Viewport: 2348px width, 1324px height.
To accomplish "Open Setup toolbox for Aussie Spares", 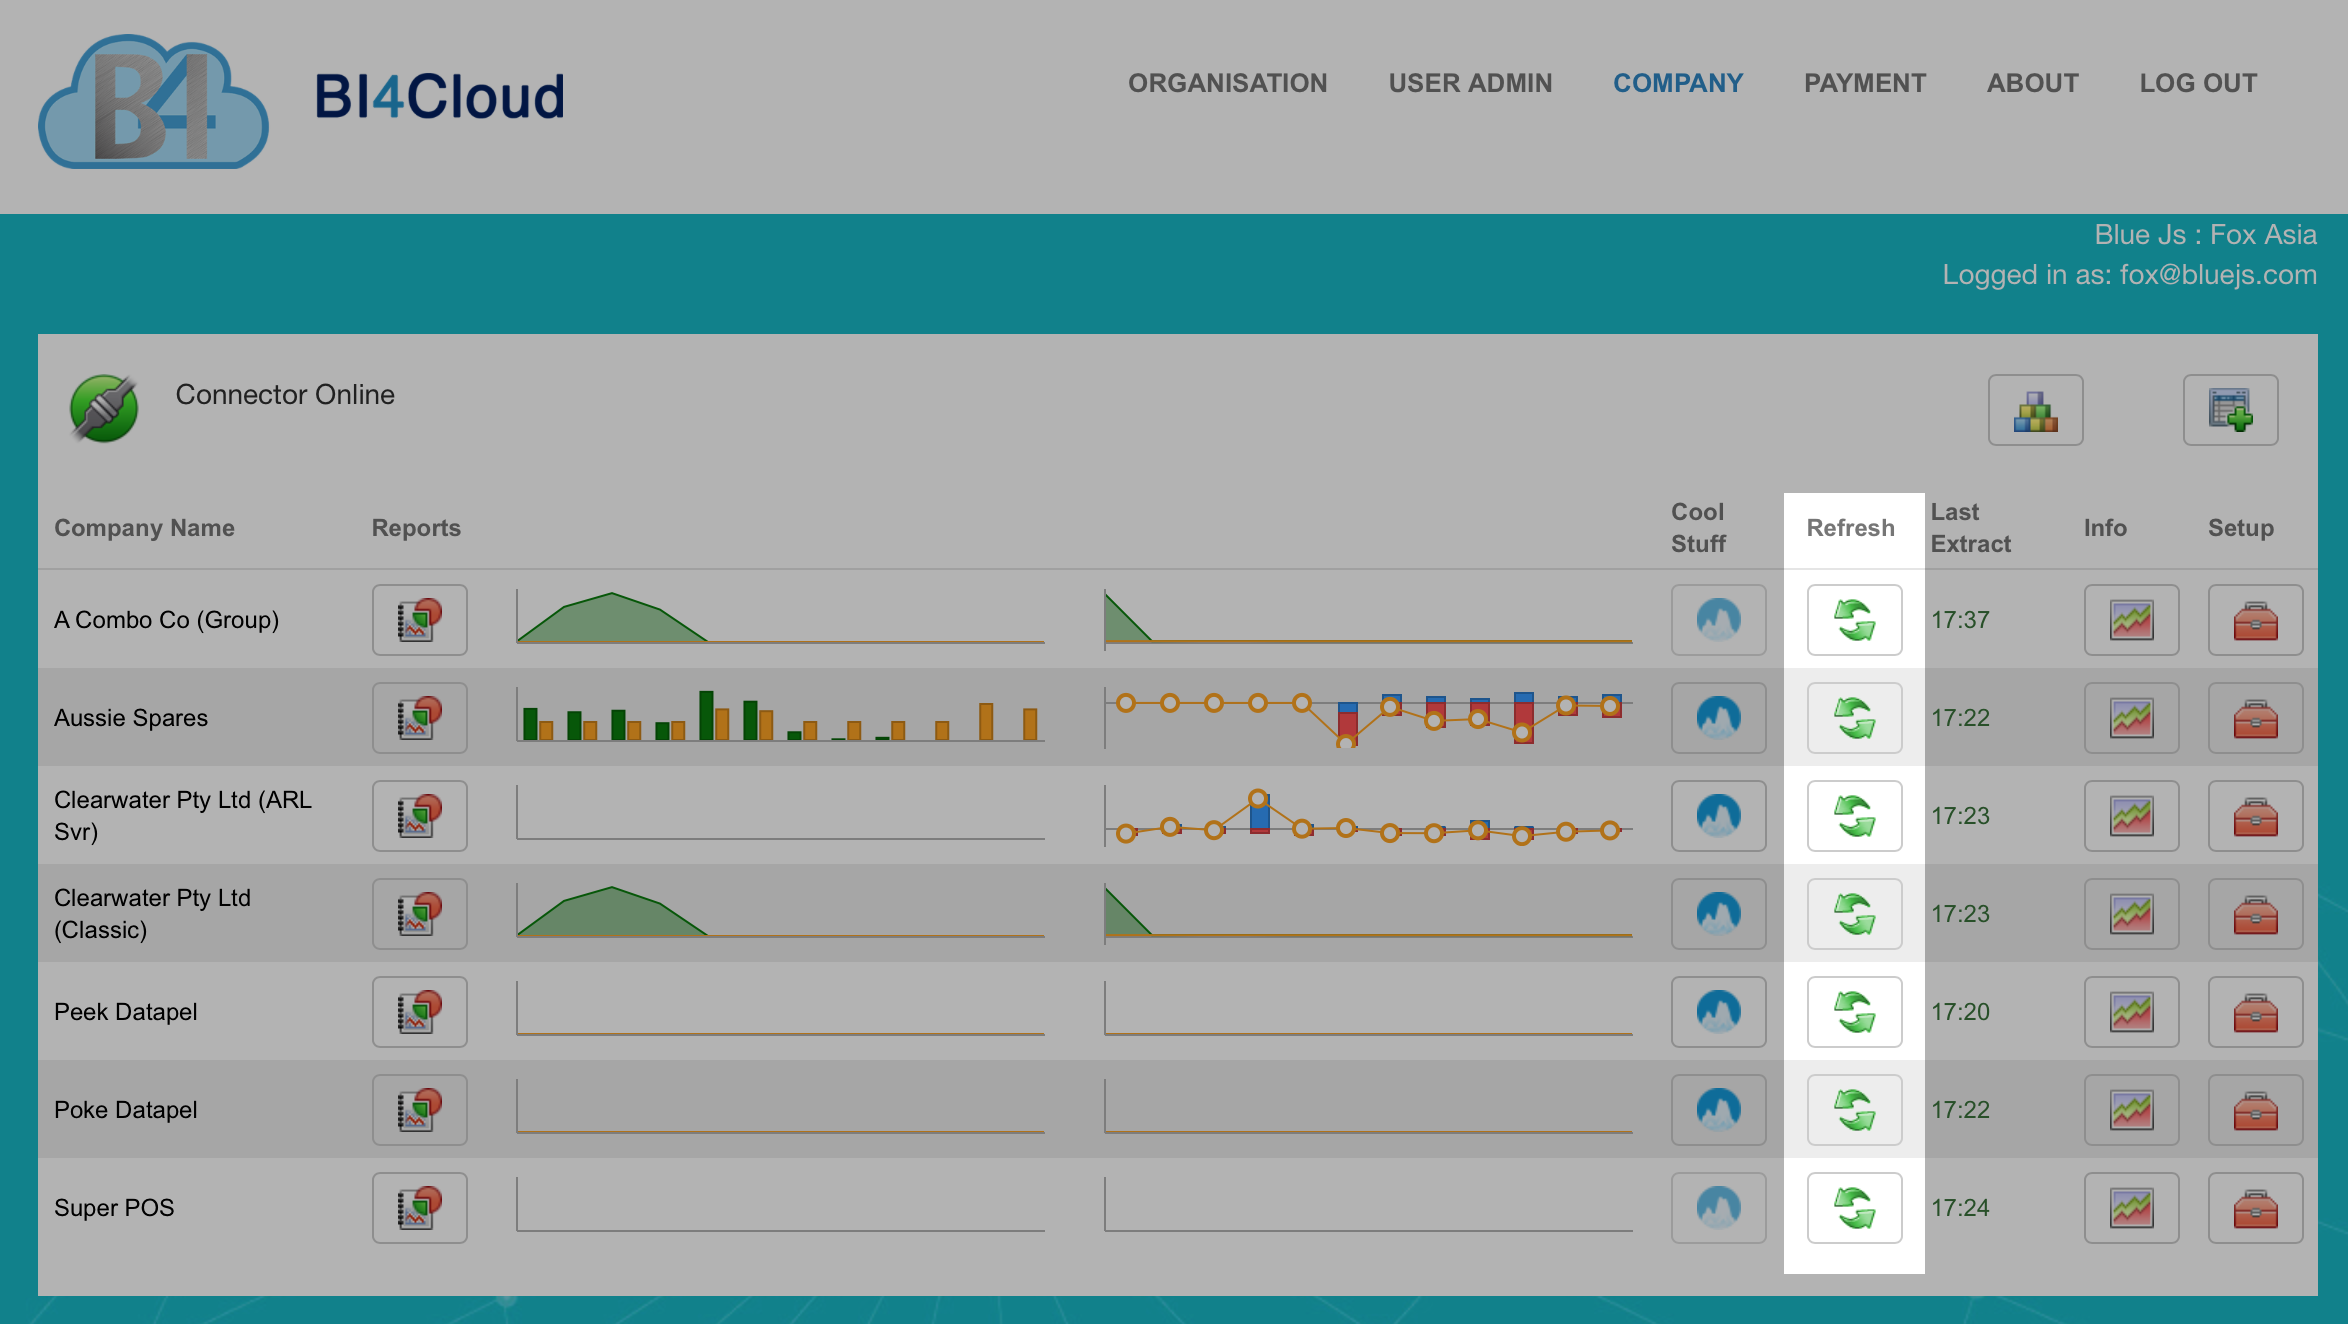I will click(x=2256, y=718).
